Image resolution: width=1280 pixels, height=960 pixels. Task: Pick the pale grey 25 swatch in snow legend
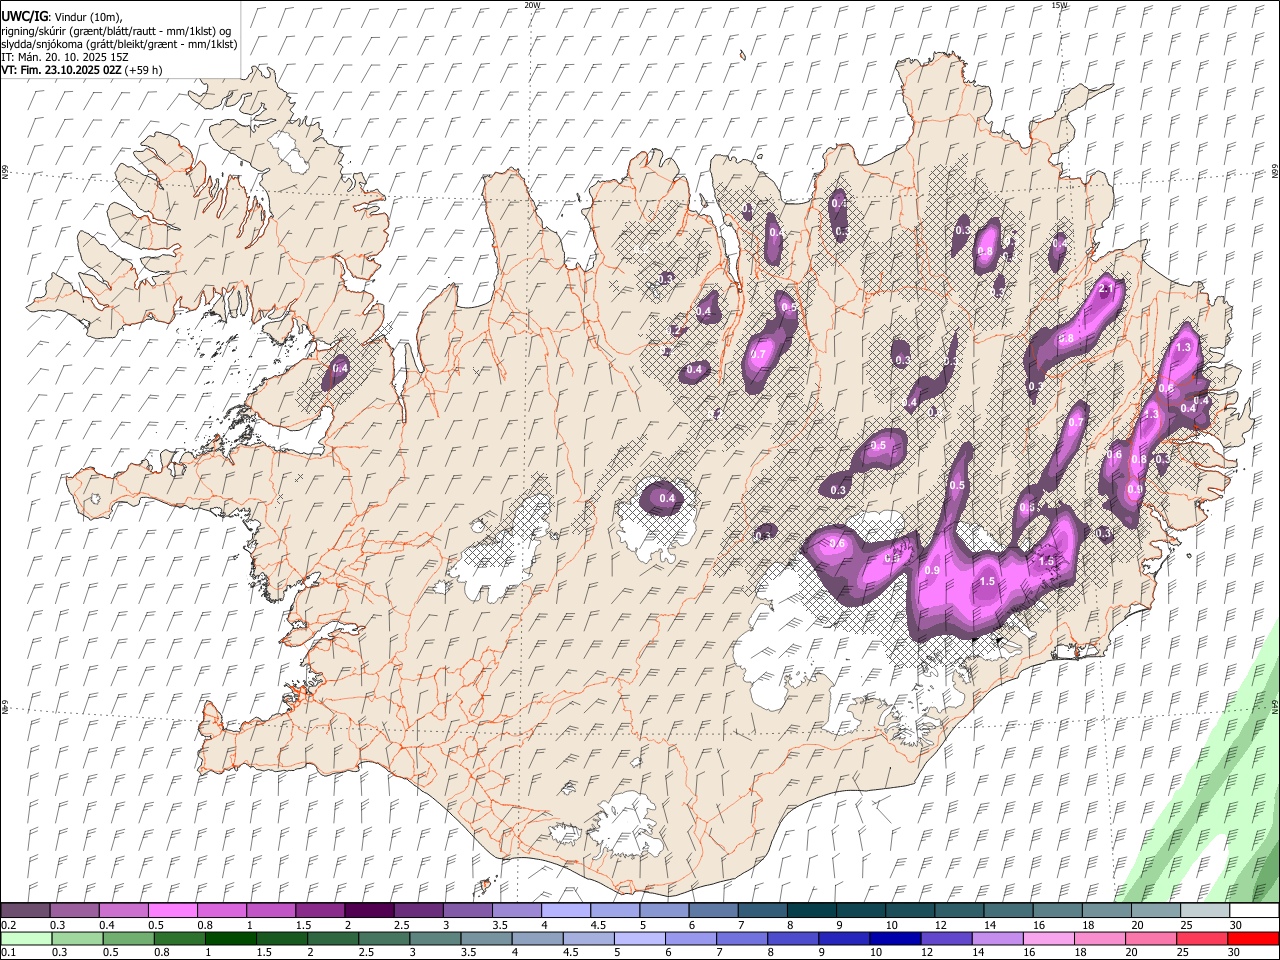(x=1205, y=910)
